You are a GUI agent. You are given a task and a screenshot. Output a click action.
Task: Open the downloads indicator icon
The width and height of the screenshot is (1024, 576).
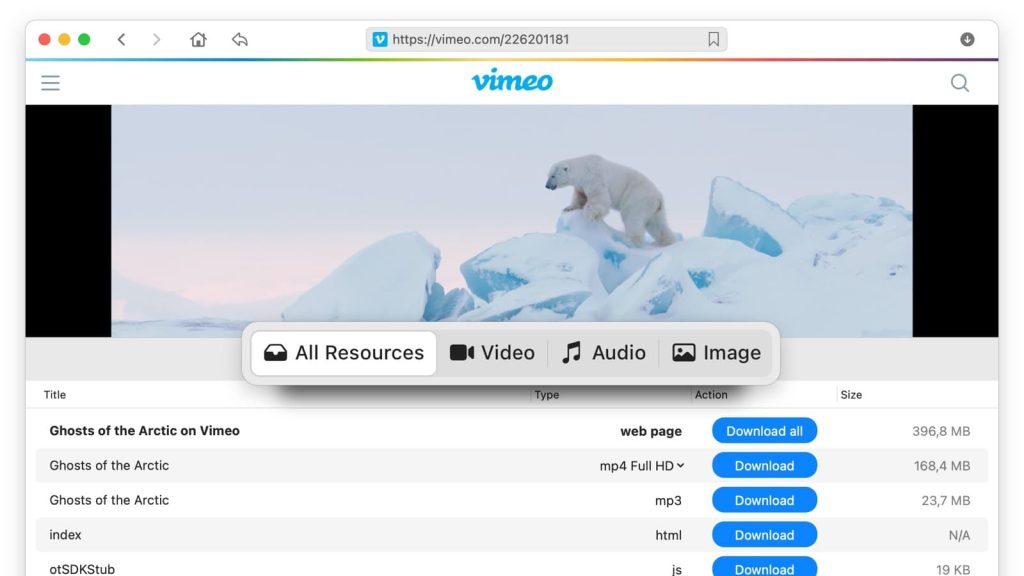tap(967, 39)
